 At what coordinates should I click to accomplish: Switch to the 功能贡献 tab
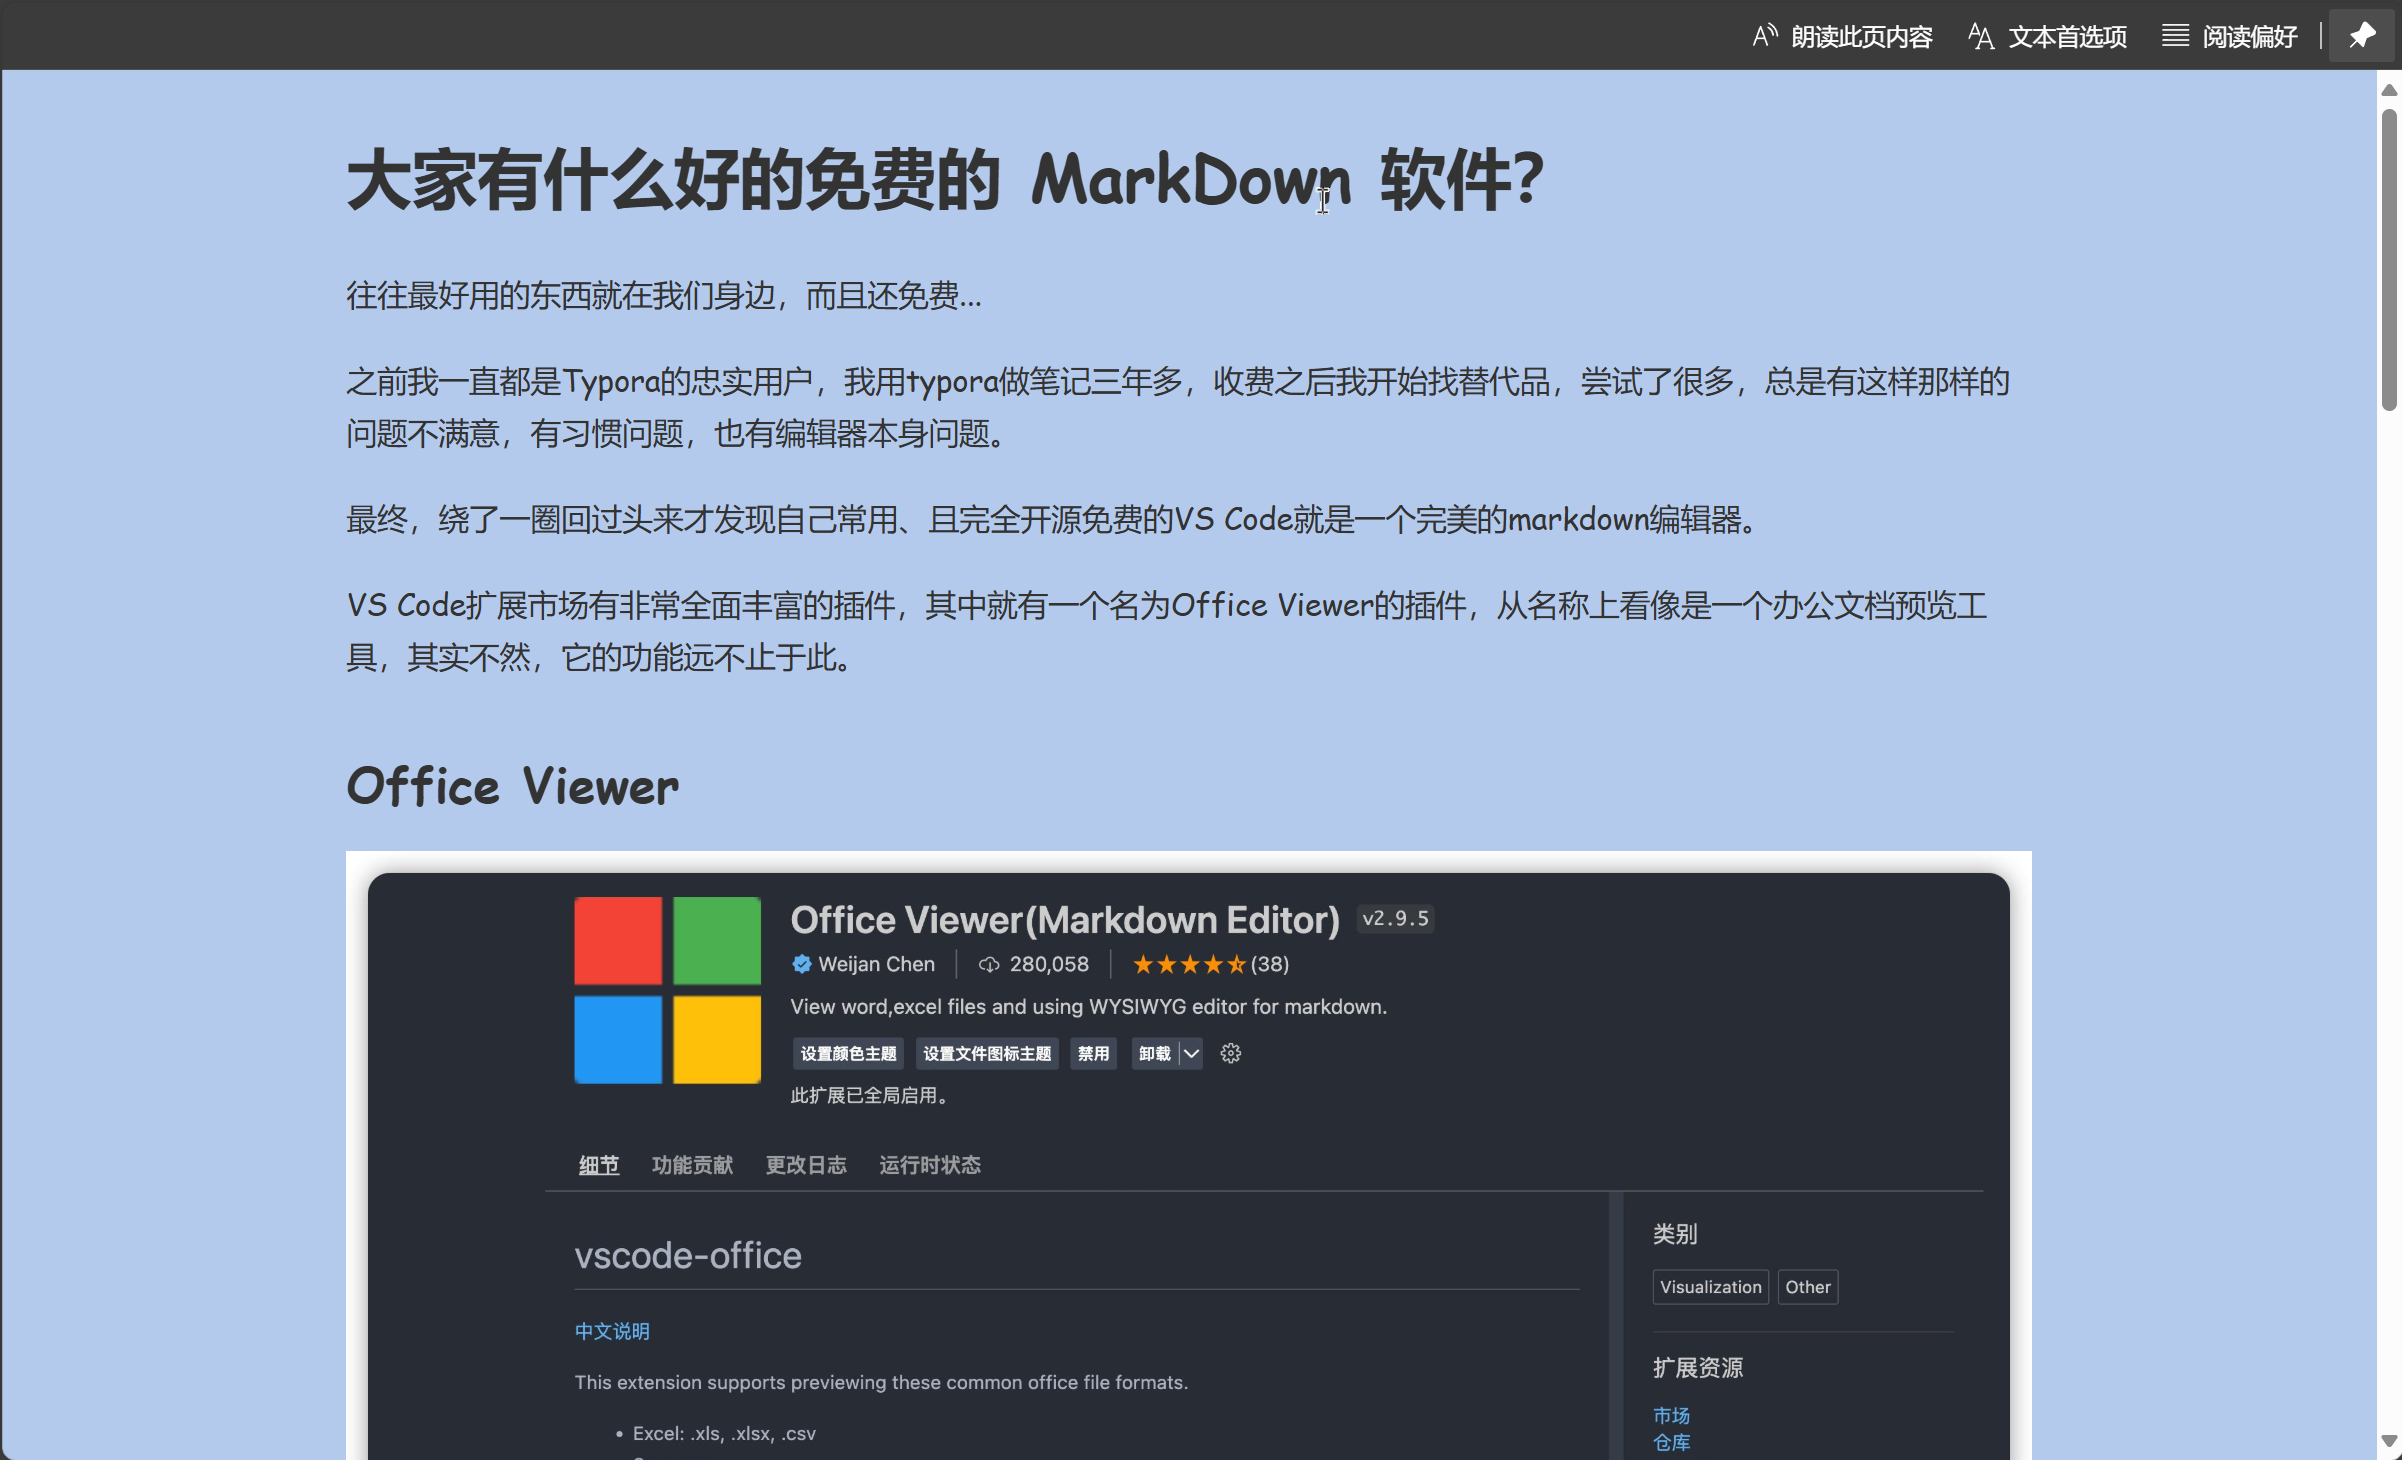point(692,1165)
